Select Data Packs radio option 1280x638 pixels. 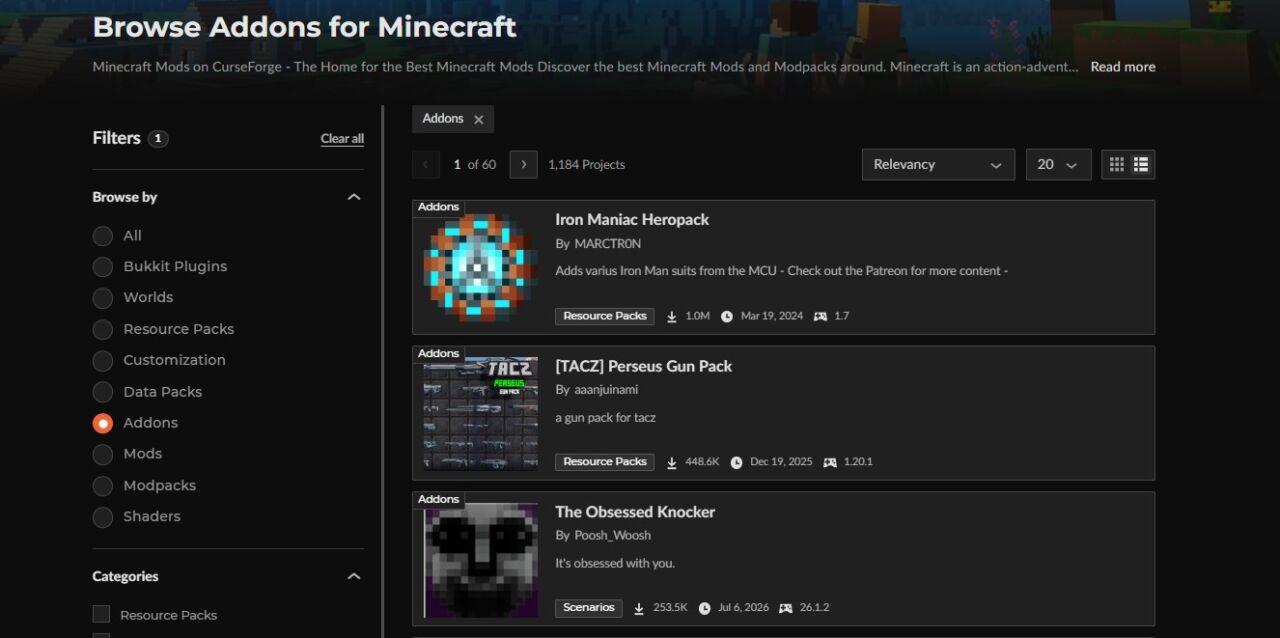click(102, 392)
